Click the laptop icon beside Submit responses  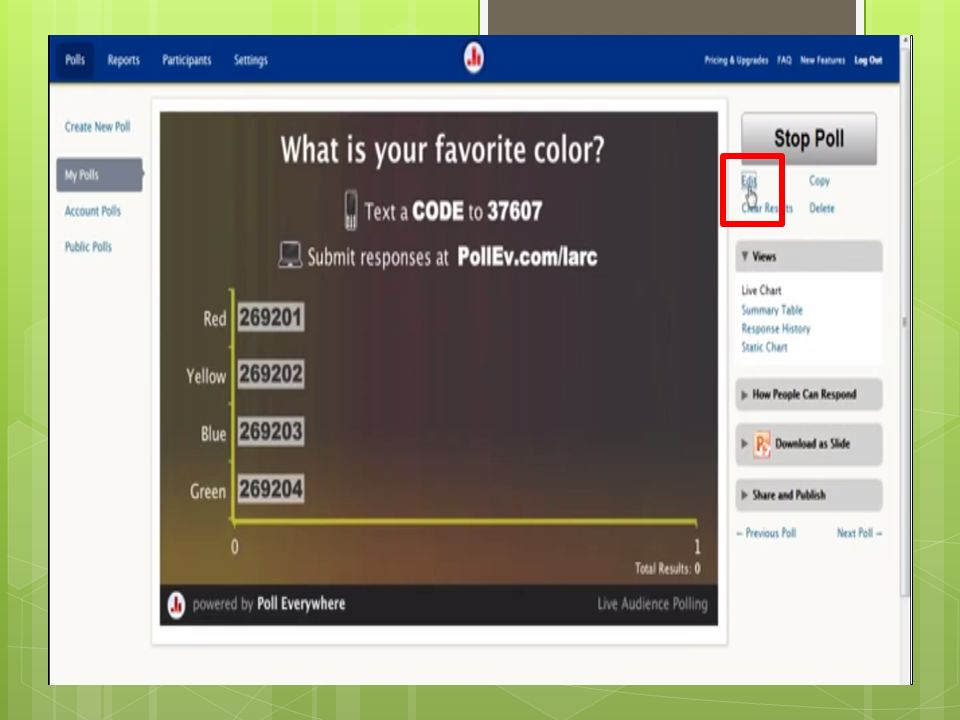click(290, 255)
